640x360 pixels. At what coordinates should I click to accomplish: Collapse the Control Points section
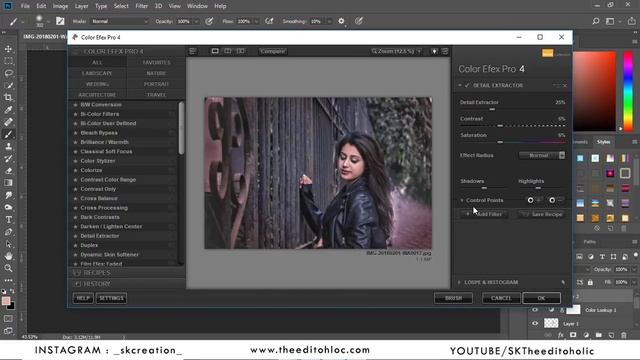pos(462,200)
